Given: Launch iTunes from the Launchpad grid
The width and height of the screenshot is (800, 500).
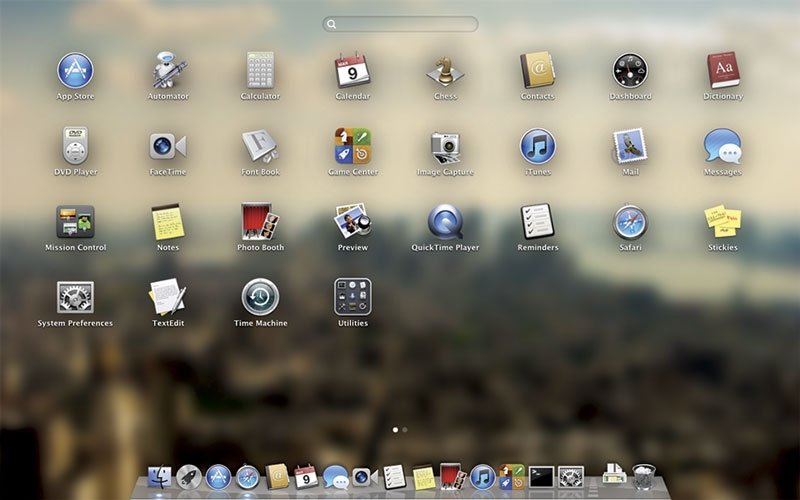Looking at the screenshot, I should point(538,146).
